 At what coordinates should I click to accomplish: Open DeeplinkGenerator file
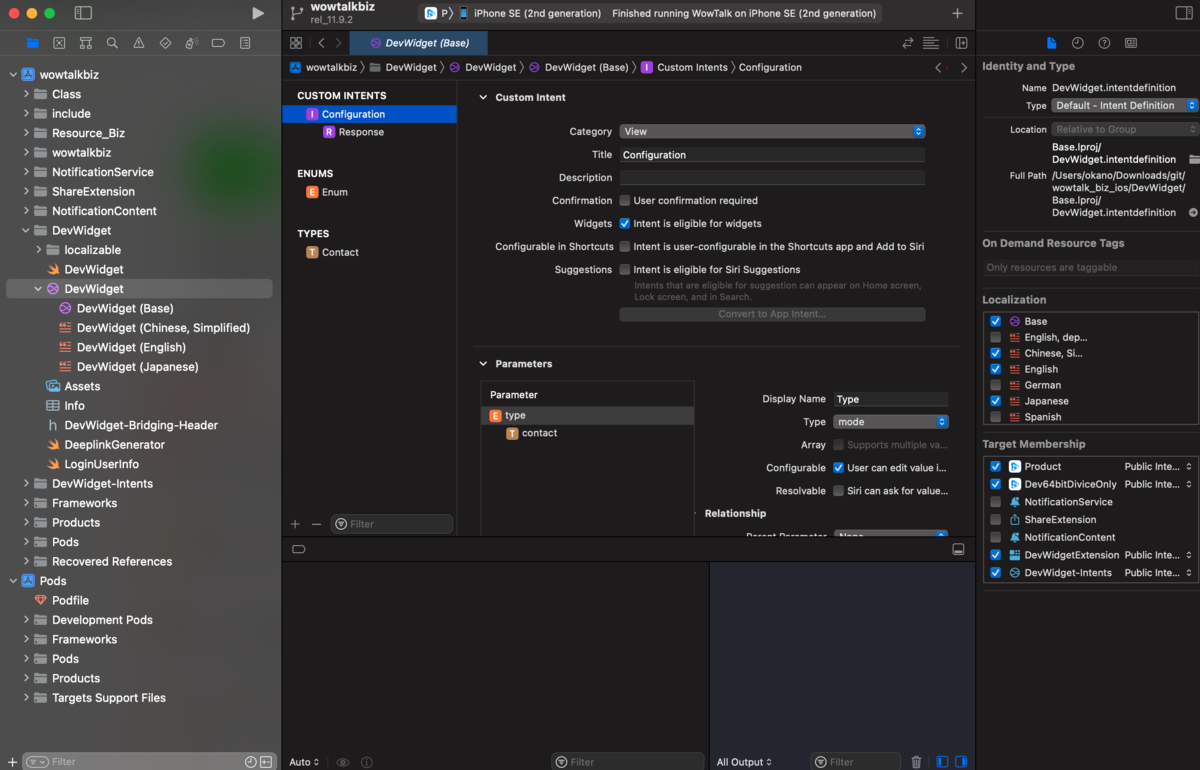pyautogui.click(x=114, y=445)
